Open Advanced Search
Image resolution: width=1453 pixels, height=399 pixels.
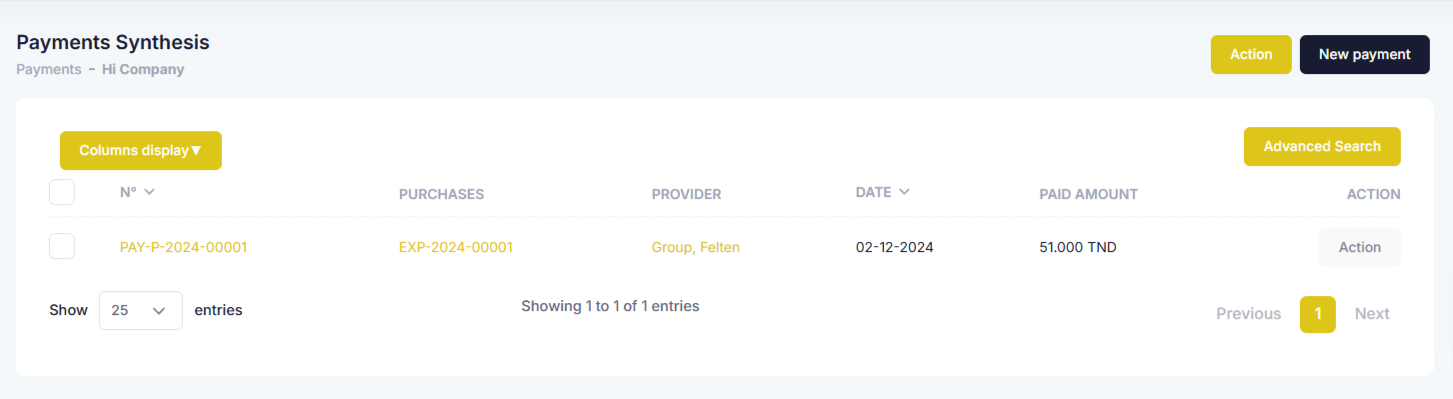[x=1322, y=146]
